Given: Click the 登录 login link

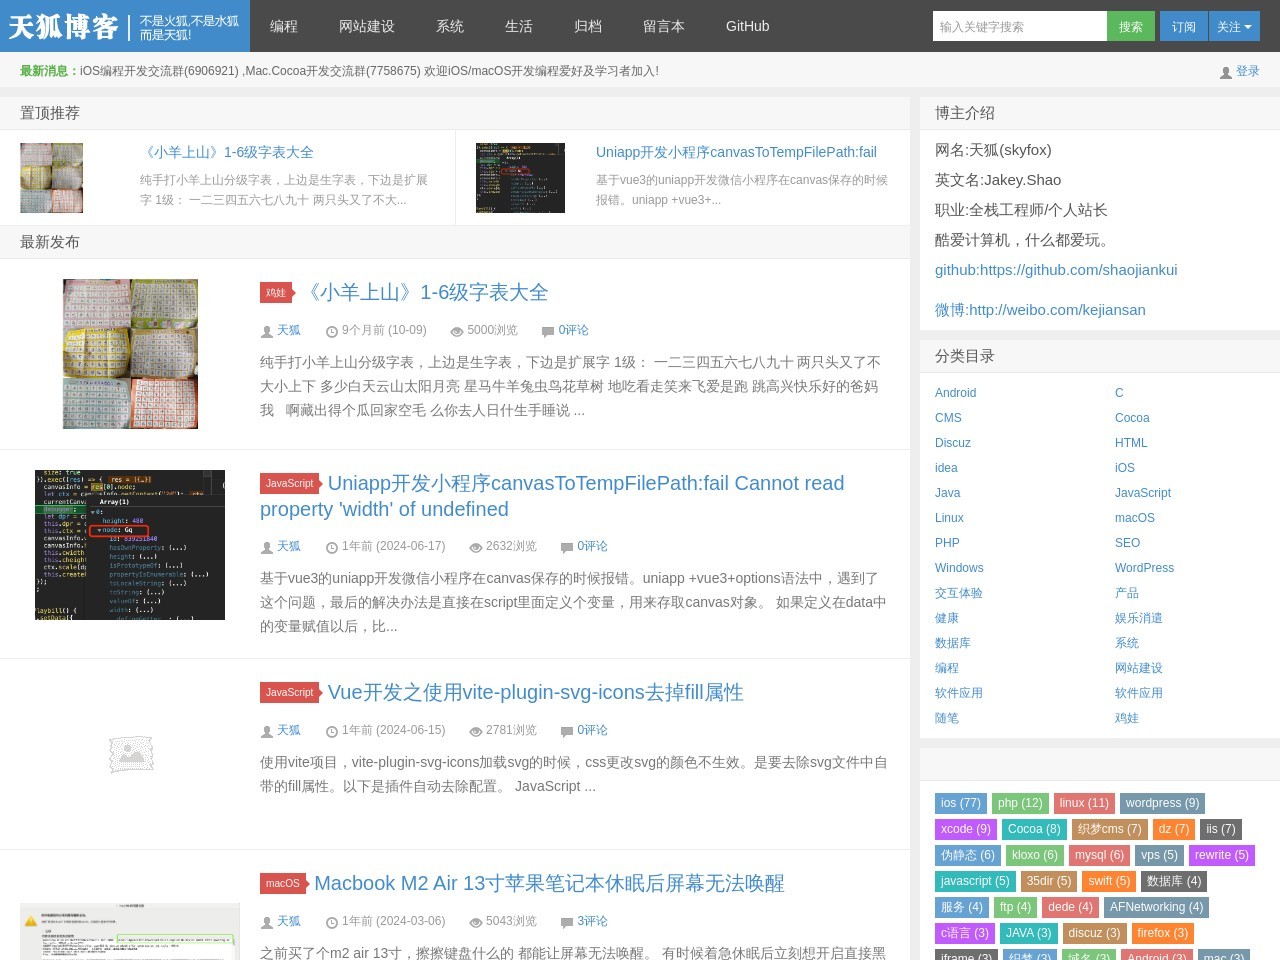Looking at the screenshot, I should (x=1248, y=71).
